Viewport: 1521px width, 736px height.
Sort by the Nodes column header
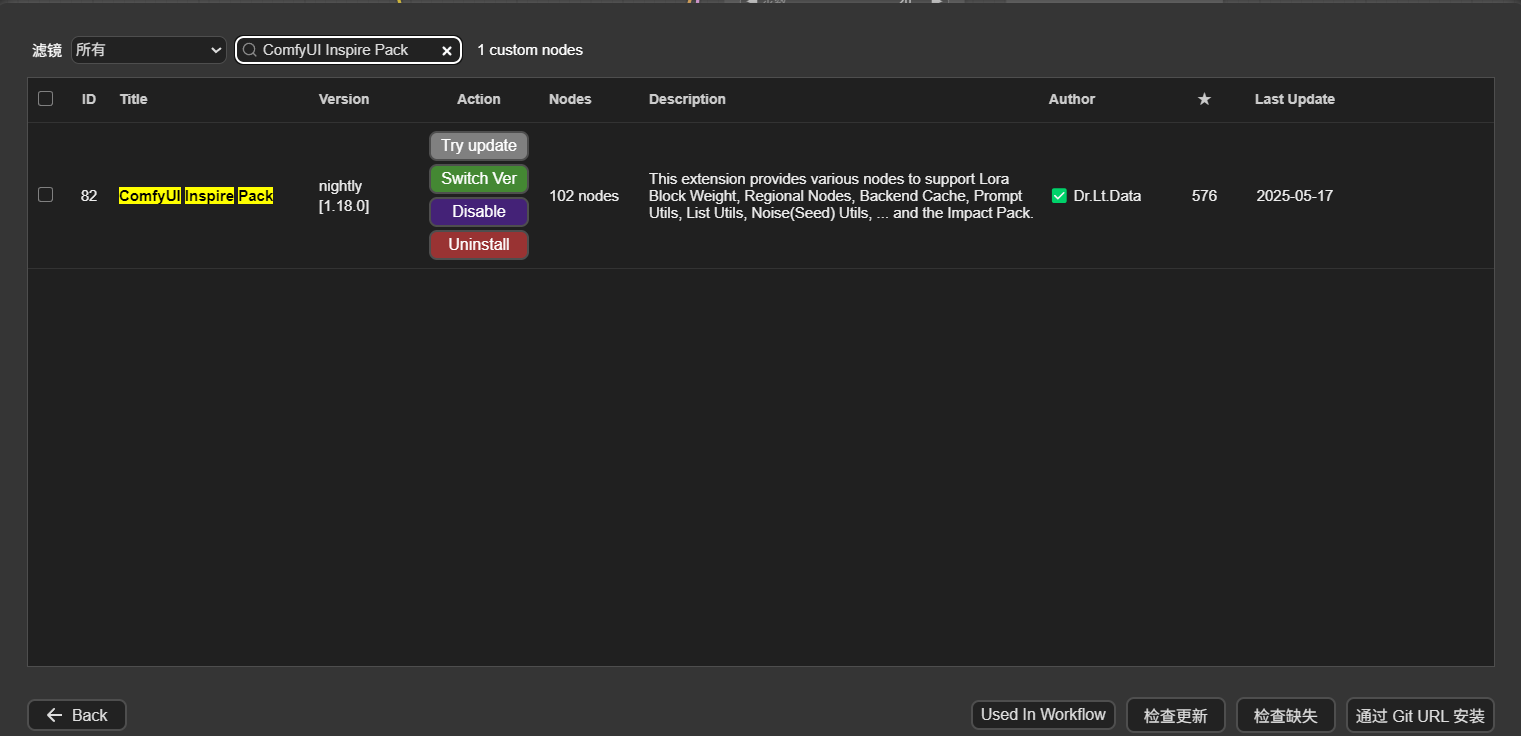[570, 99]
